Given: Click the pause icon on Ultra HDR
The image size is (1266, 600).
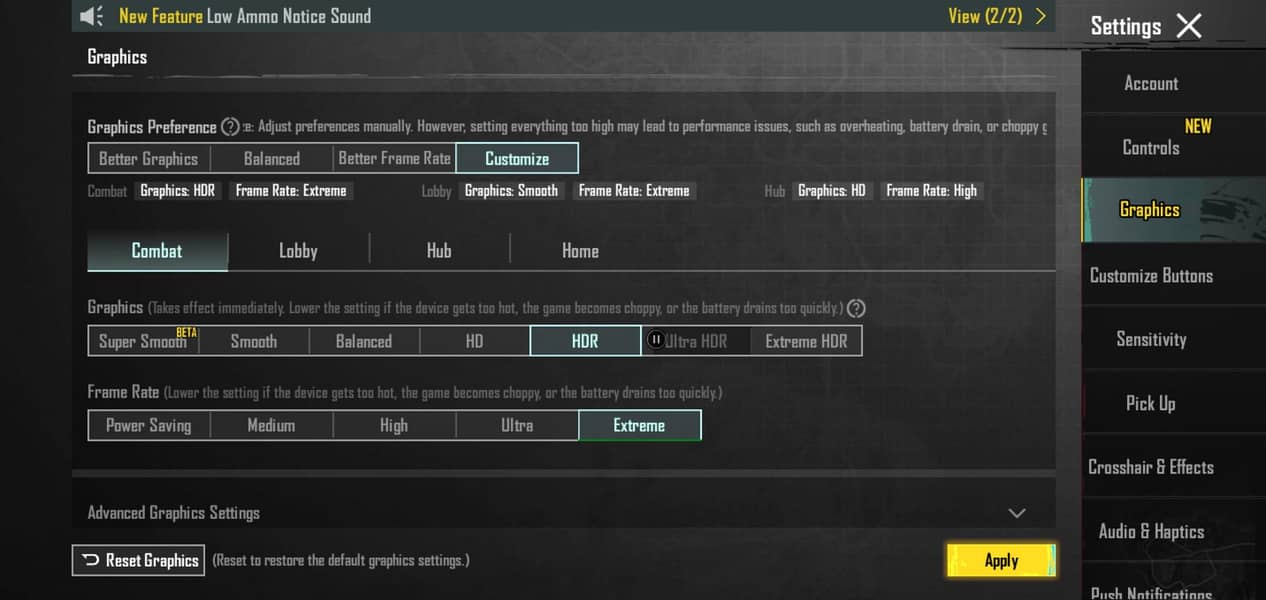Looking at the screenshot, I should (x=656, y=340).
